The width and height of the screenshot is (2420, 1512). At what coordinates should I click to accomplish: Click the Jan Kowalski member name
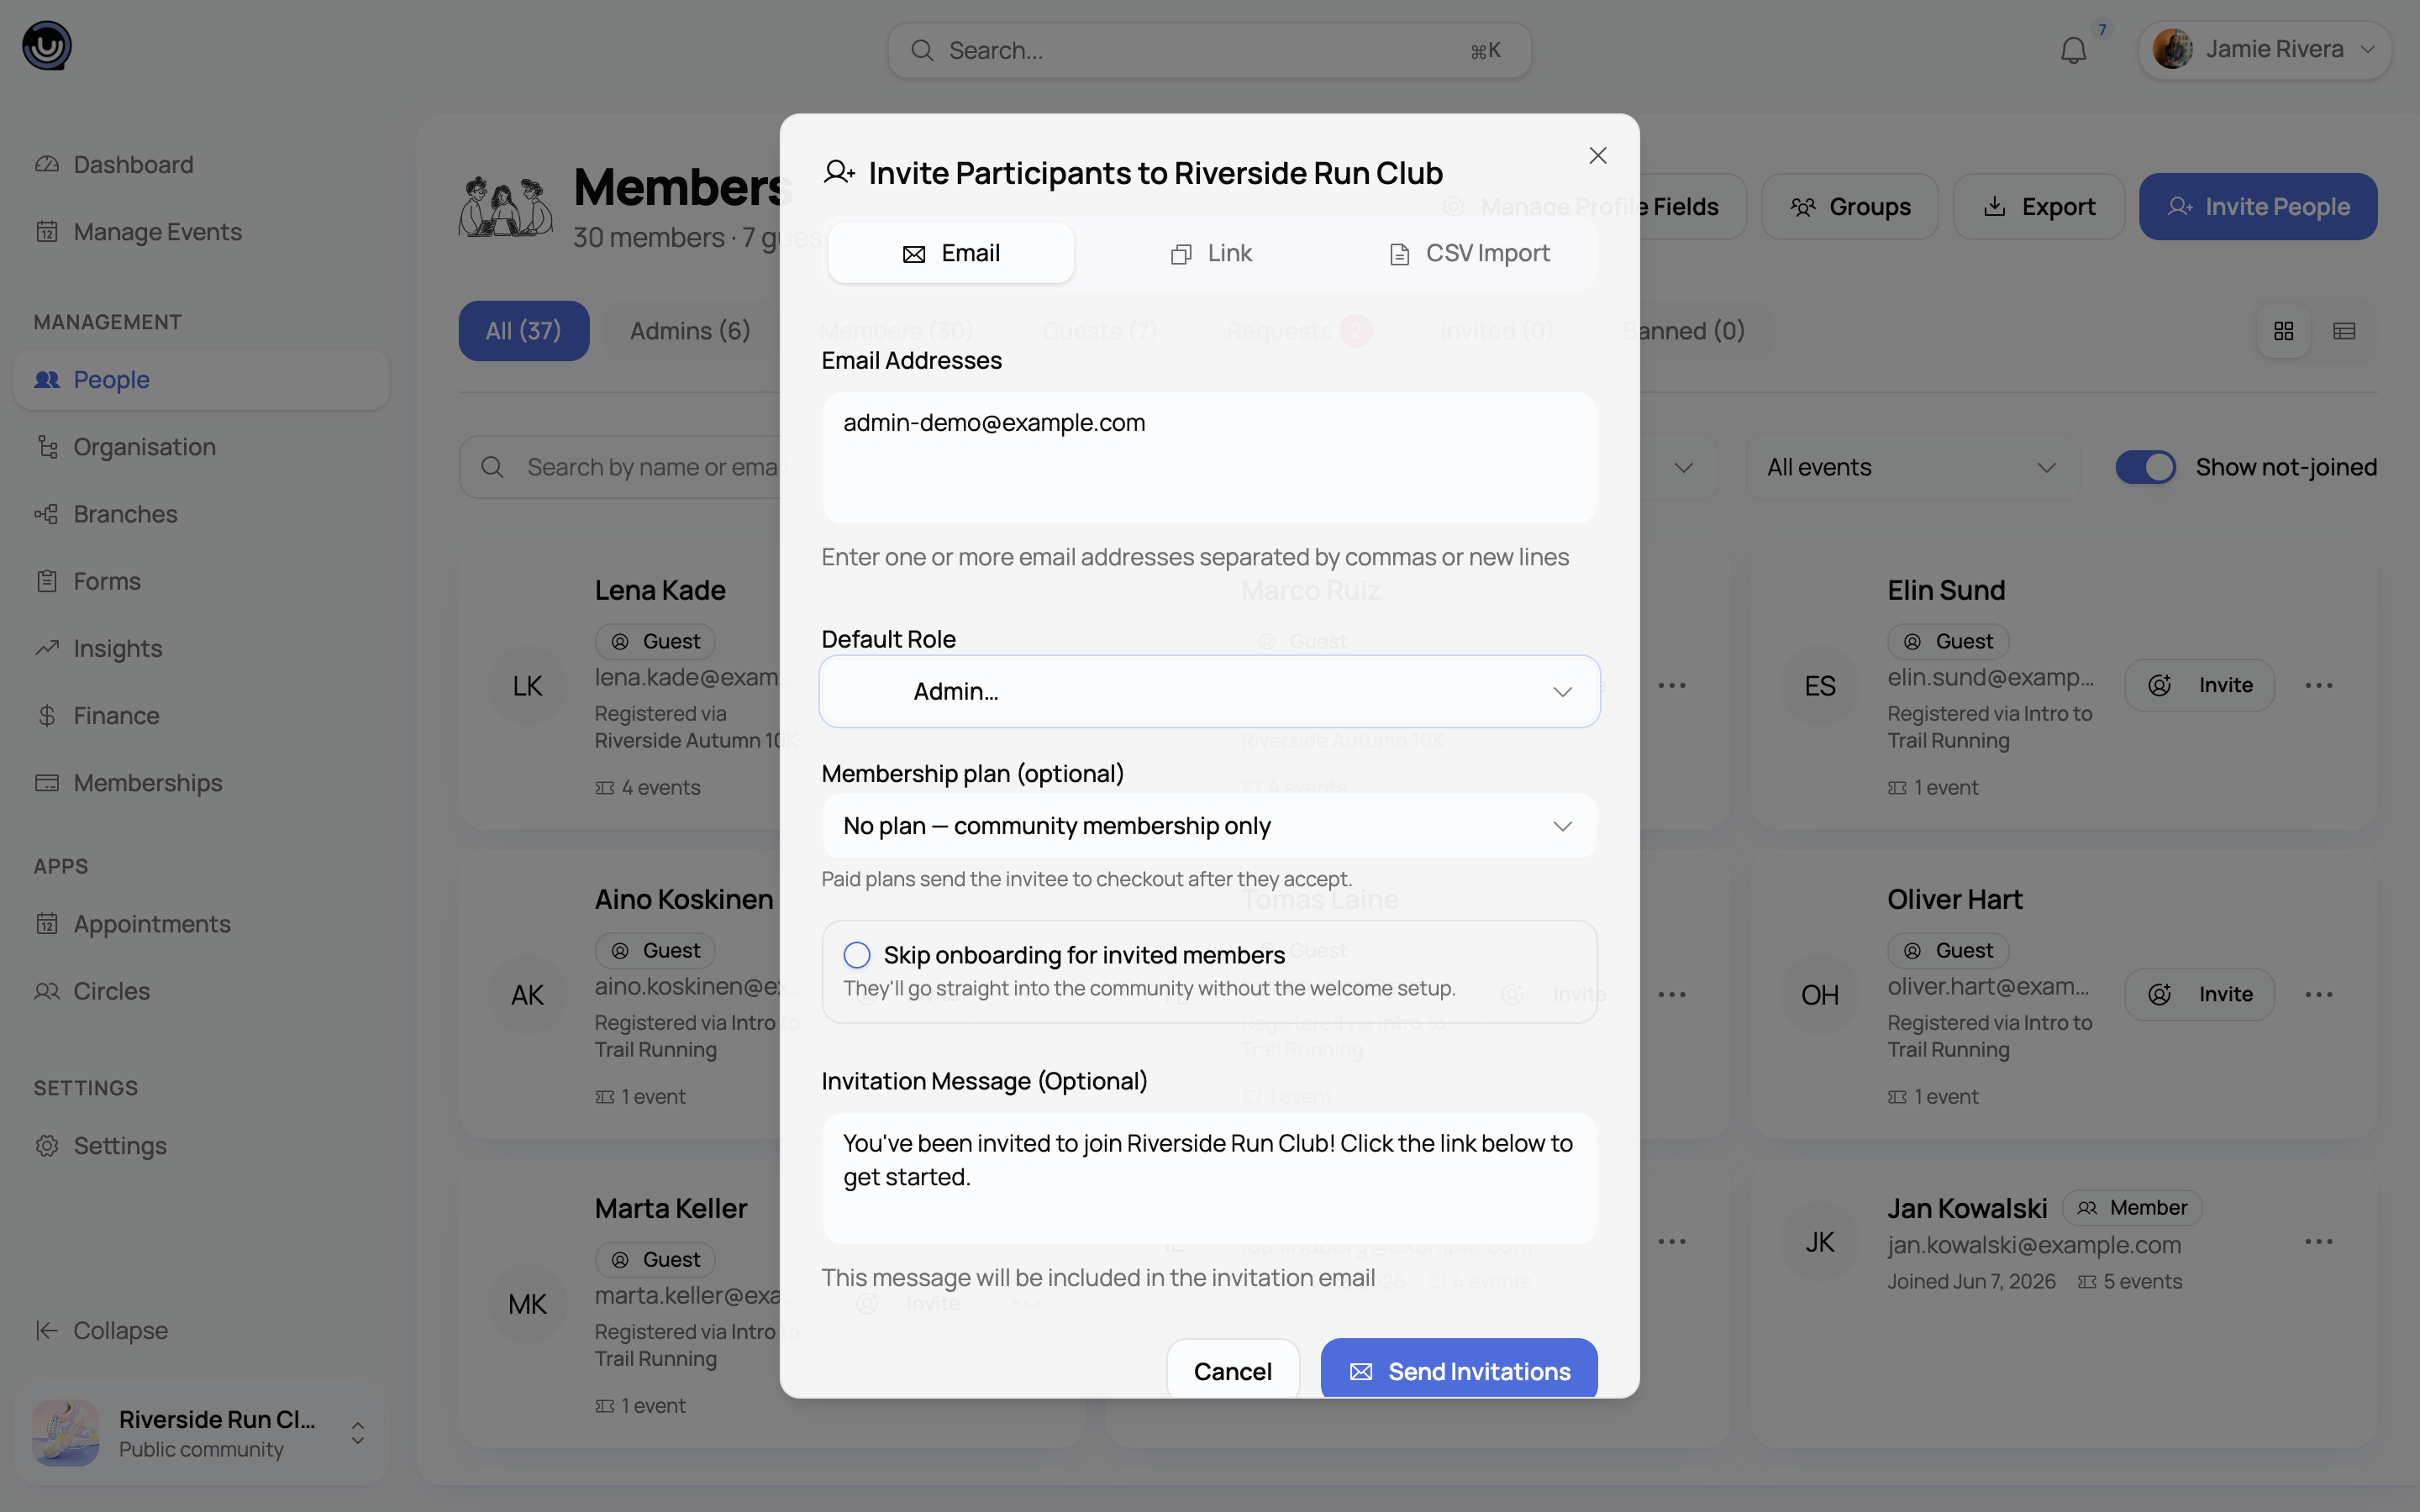click(1967, 1208)
